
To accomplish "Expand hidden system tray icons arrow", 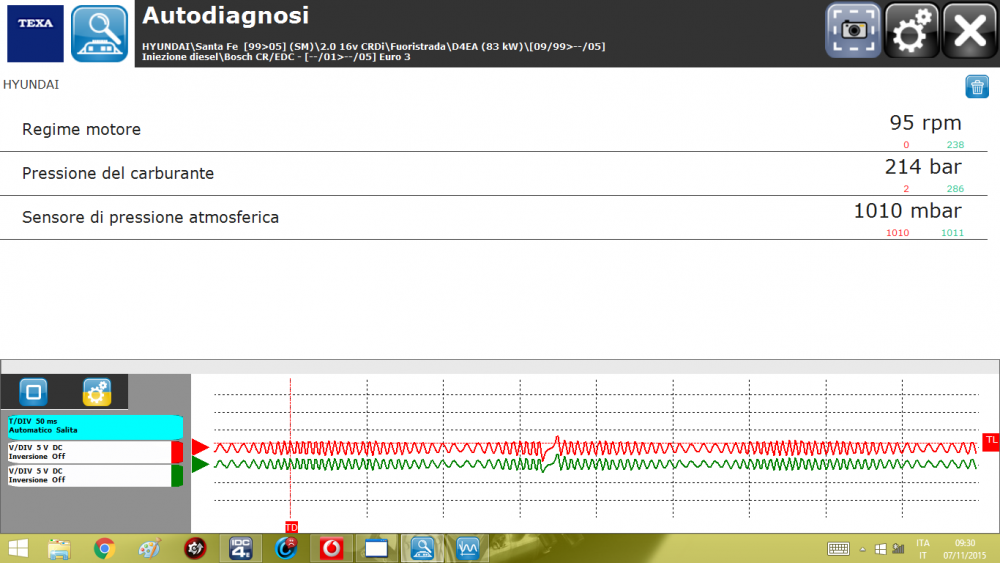I will click(862, 548).
